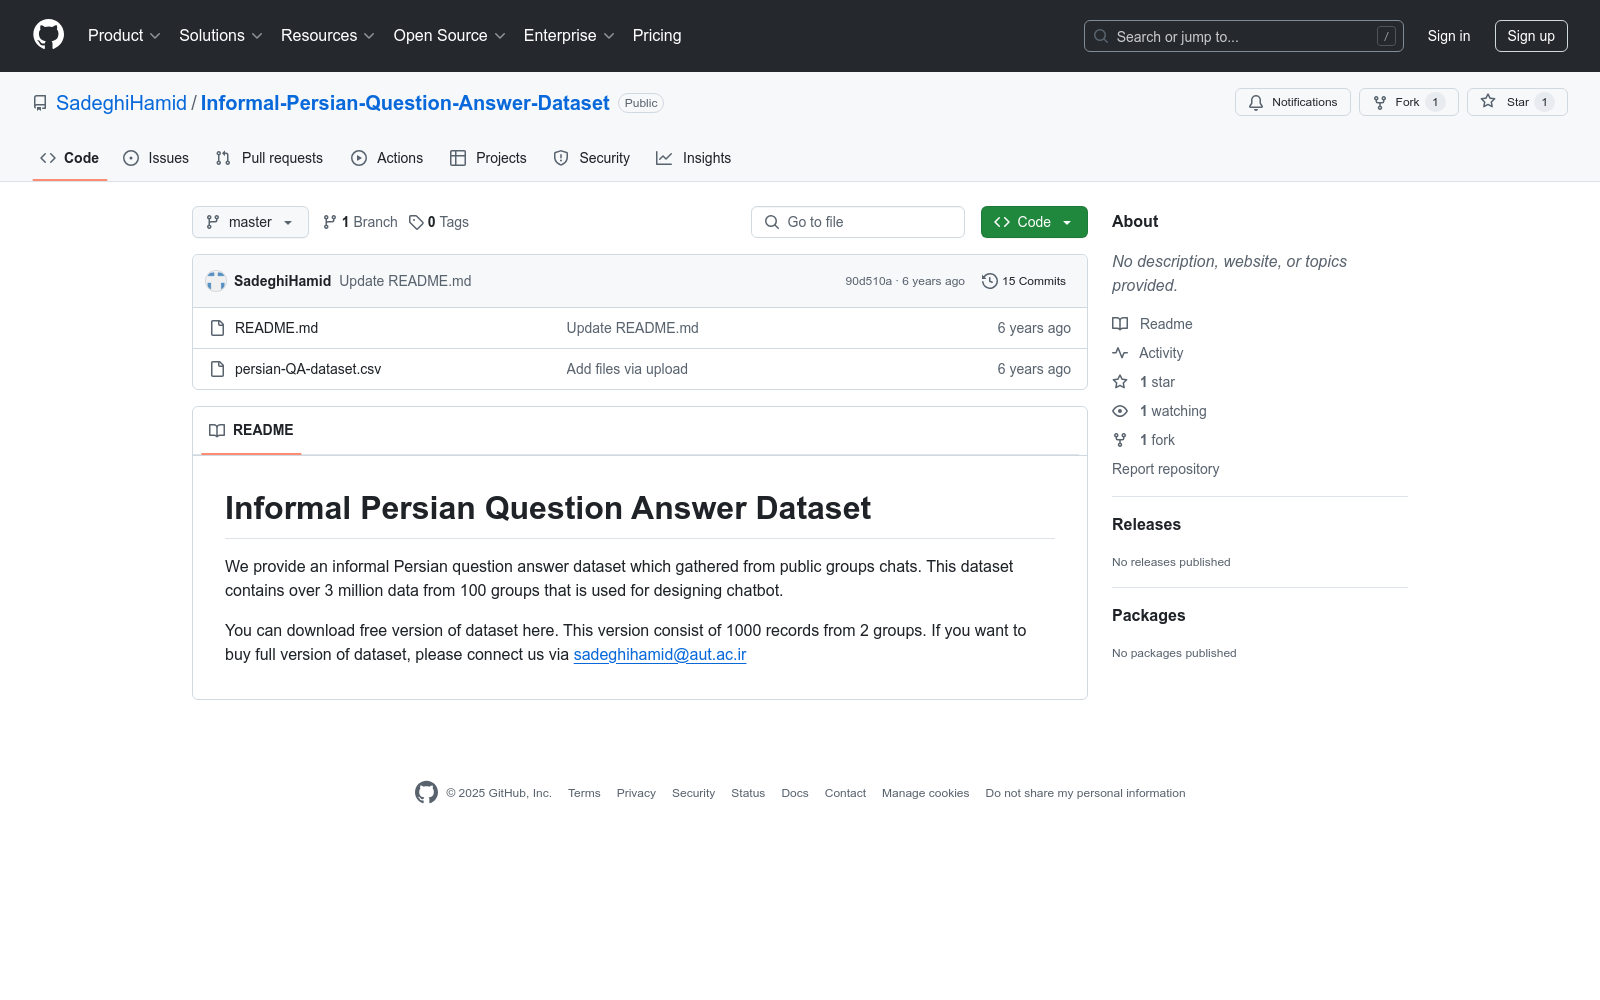Expand the green Code dropdown button
Viewport: 1600px width, 1000px height.
[x=1034, y=222]
